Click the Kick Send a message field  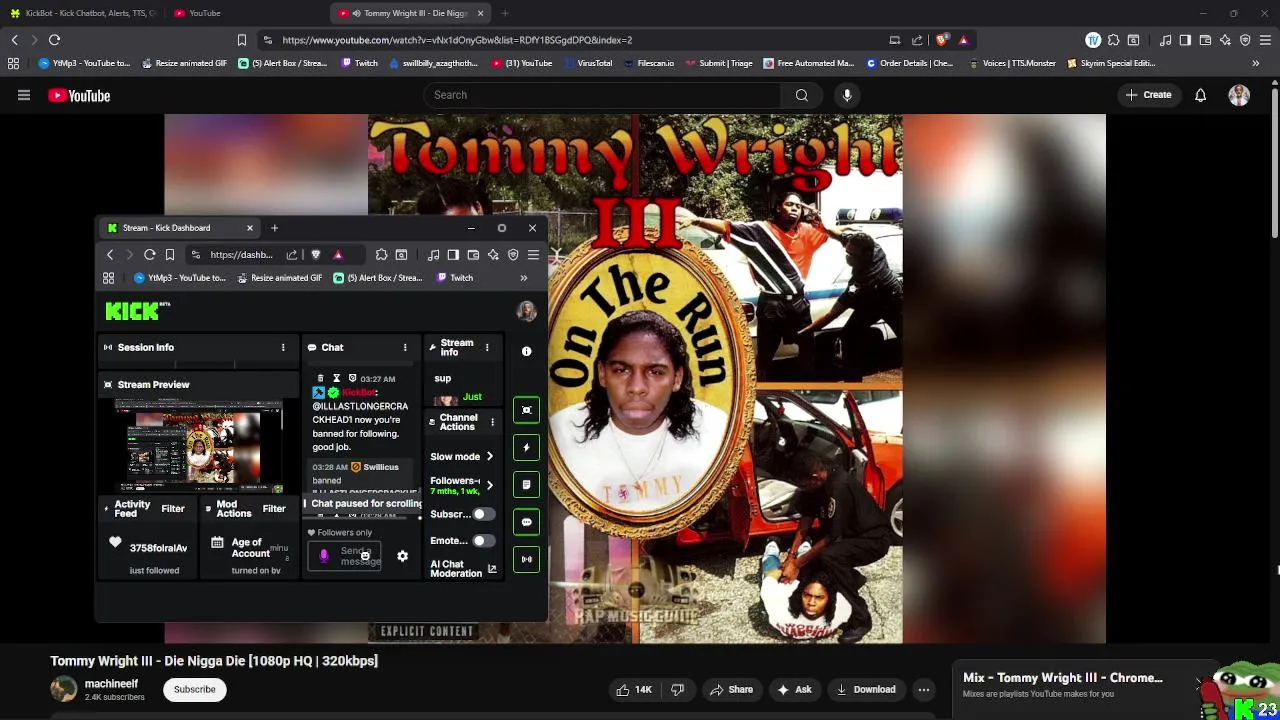(345, 556)
